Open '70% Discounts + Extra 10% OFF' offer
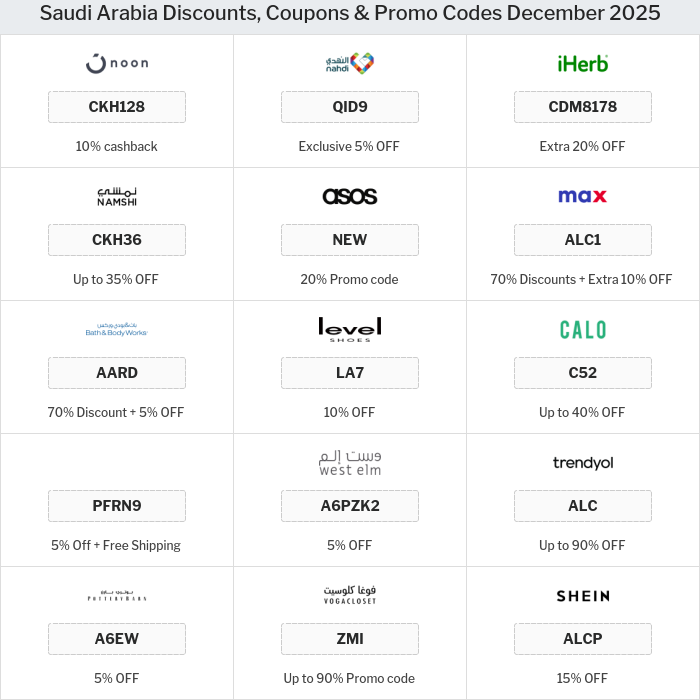 (581, 279)
